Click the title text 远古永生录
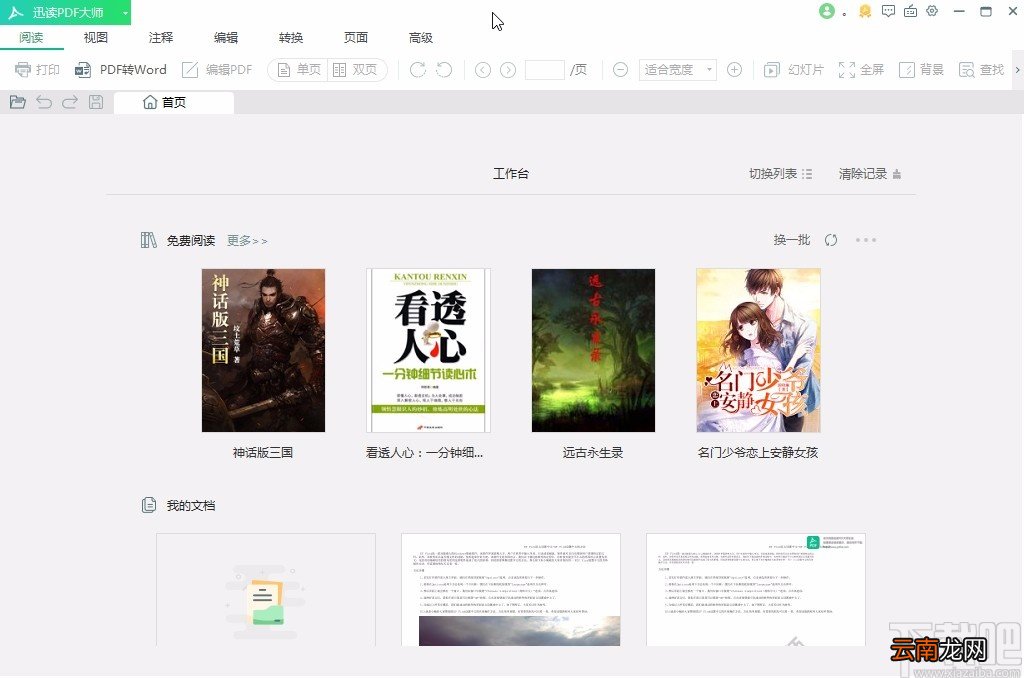The width and height of the screenshot is (1024, 678). tap(593, 453)
